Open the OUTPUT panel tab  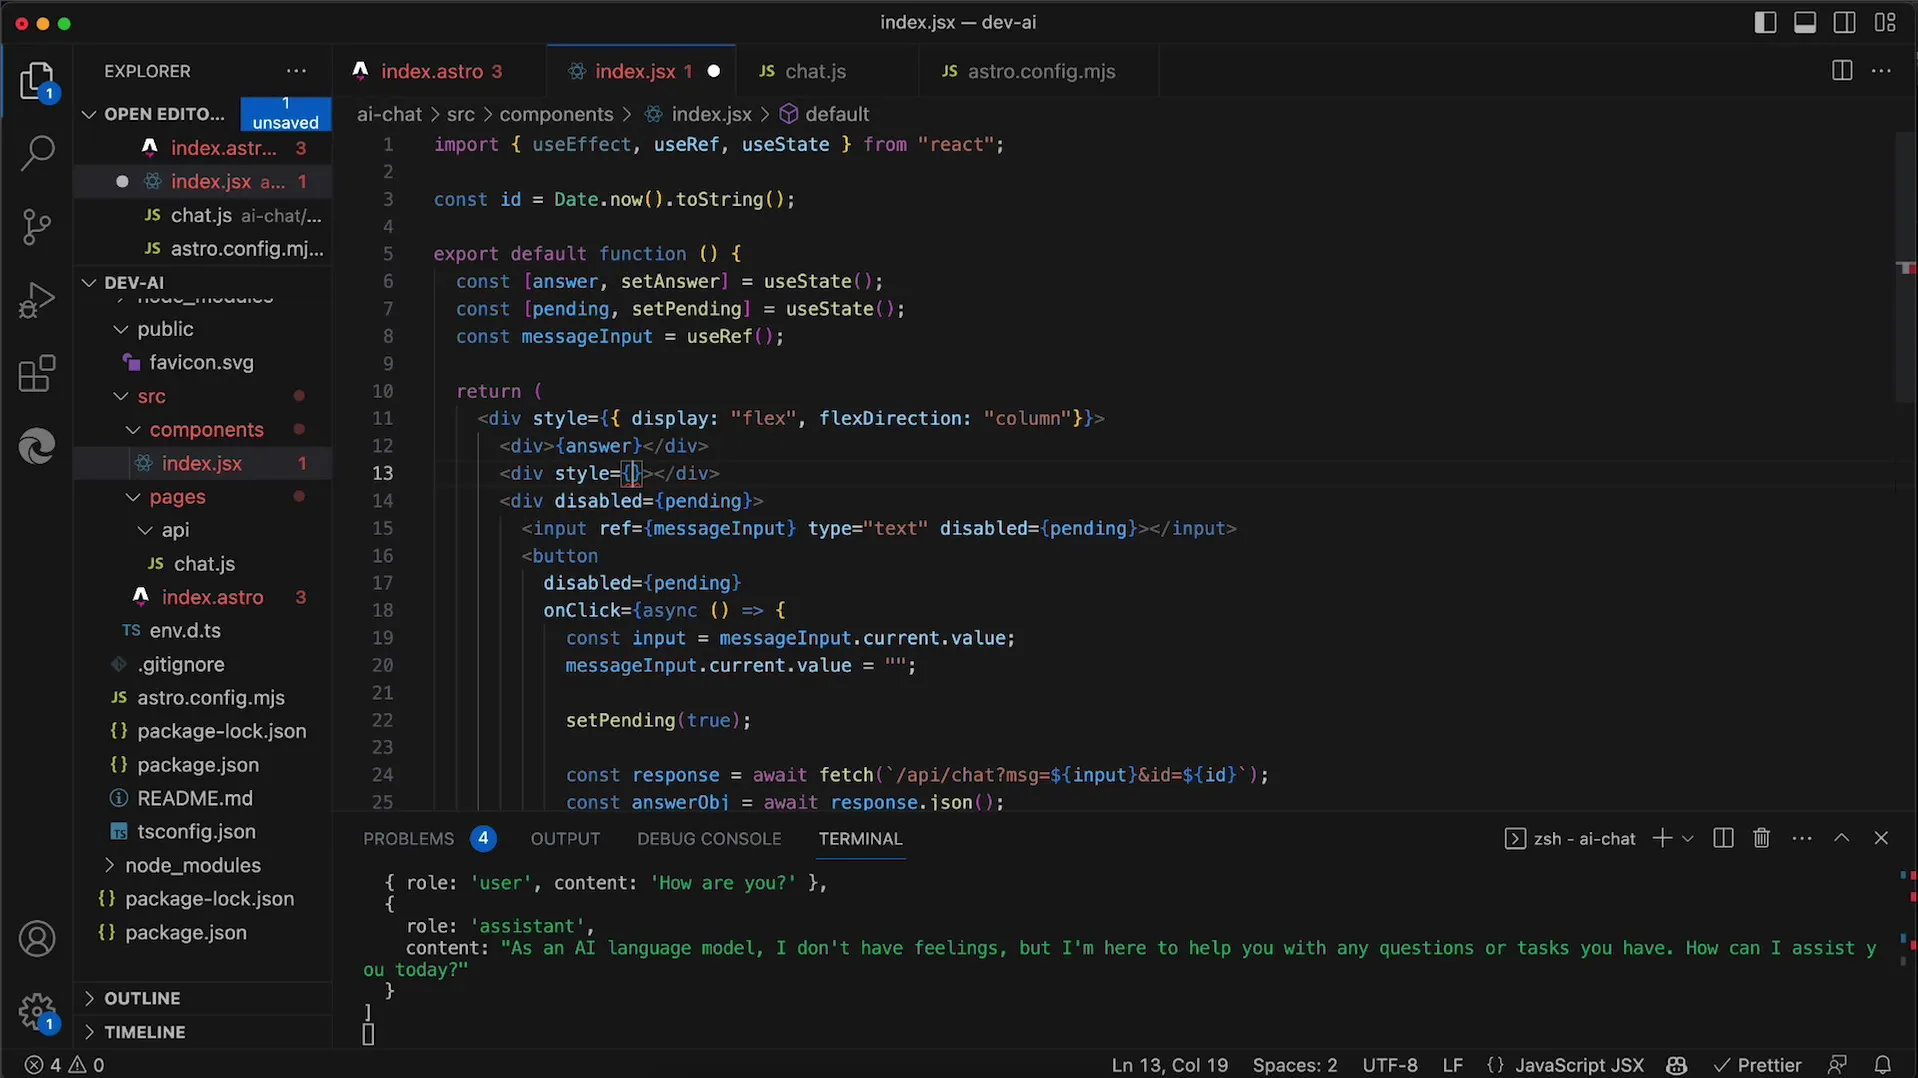pos(565,839)
